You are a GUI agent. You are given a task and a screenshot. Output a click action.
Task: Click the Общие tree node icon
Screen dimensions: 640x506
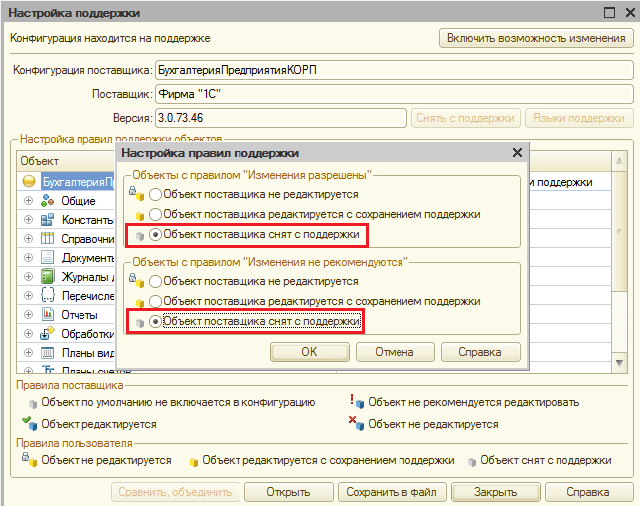coord(47,201)
